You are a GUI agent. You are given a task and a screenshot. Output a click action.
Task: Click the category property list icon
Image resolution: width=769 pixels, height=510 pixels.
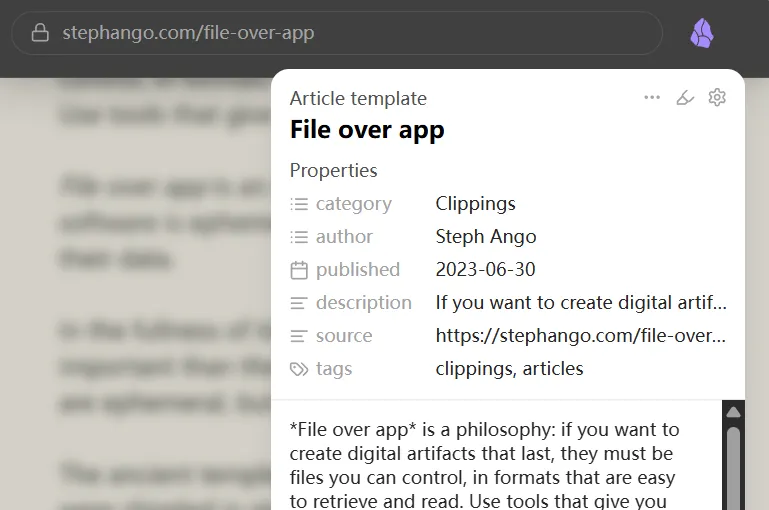click(x=299, y=204)
